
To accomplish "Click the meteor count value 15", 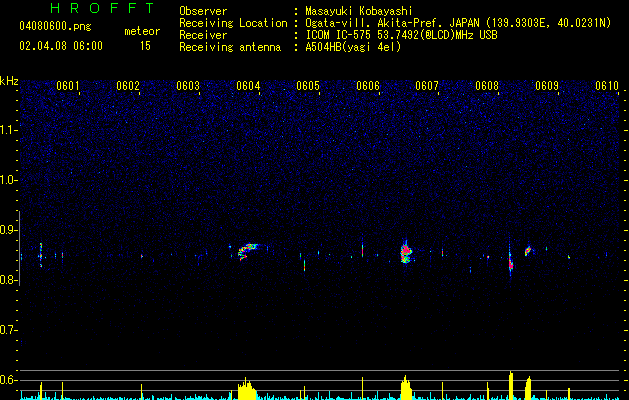I will click(x=145, y=46).
